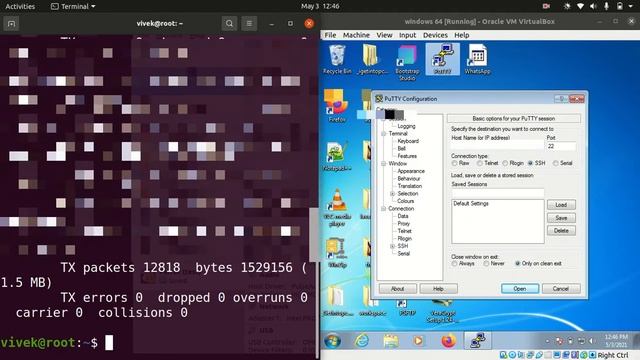Select the Bootstrap Studio desktop shortcut
The image size is (640, 360).
coord(407,62)
